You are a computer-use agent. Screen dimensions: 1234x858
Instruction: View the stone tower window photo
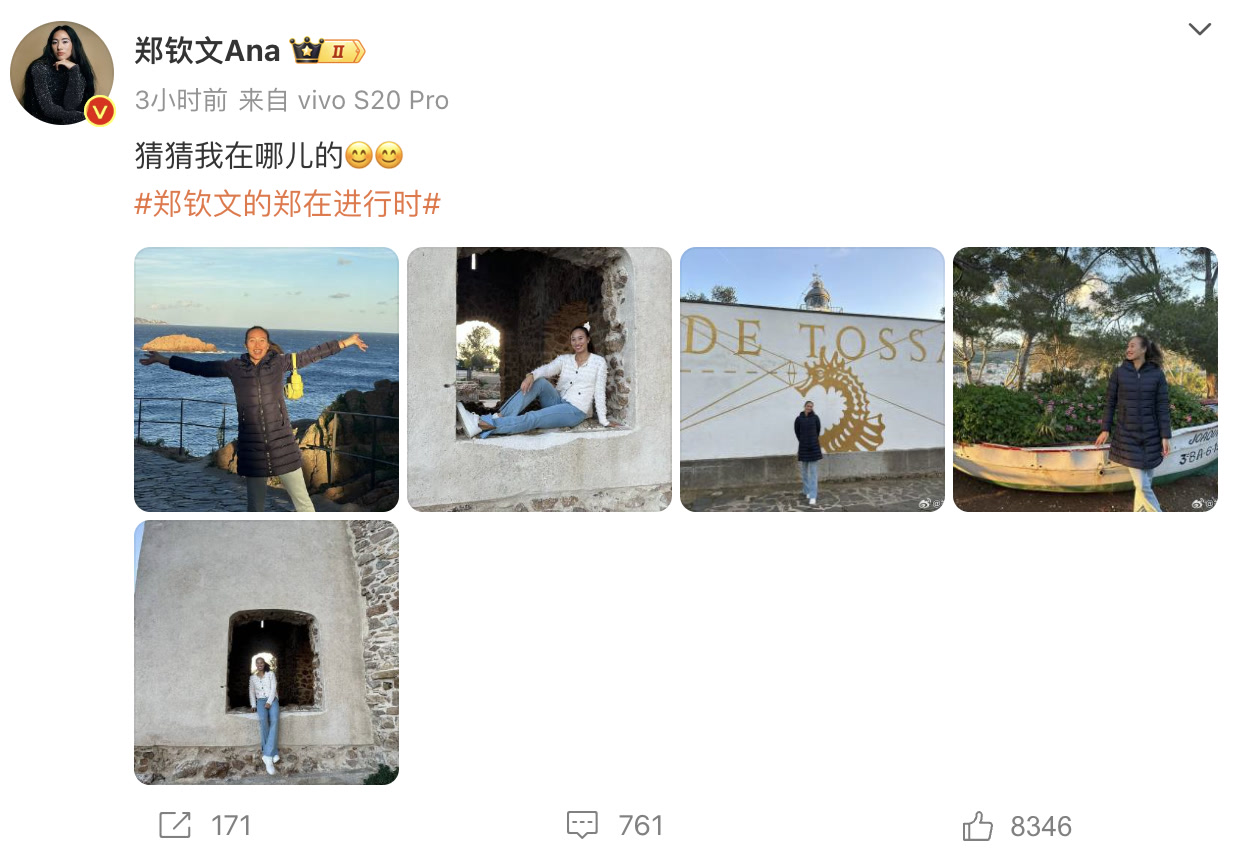coord(266,652)
